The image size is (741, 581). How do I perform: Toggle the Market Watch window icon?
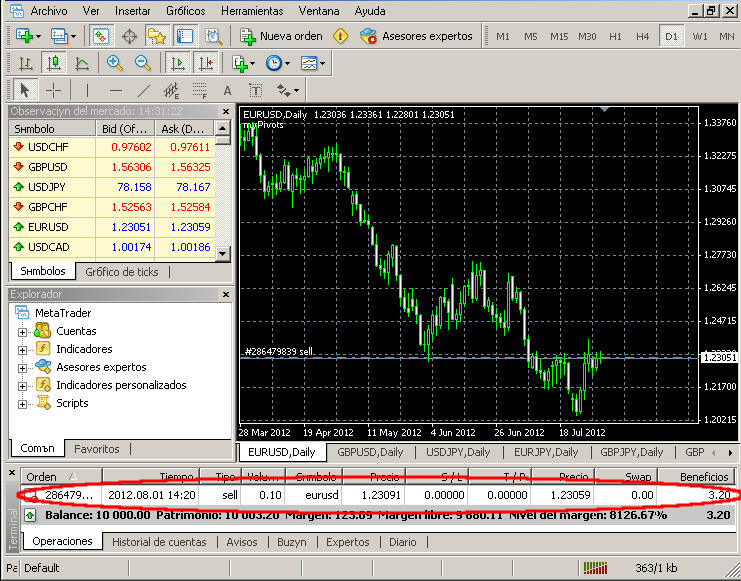point(101,36)
